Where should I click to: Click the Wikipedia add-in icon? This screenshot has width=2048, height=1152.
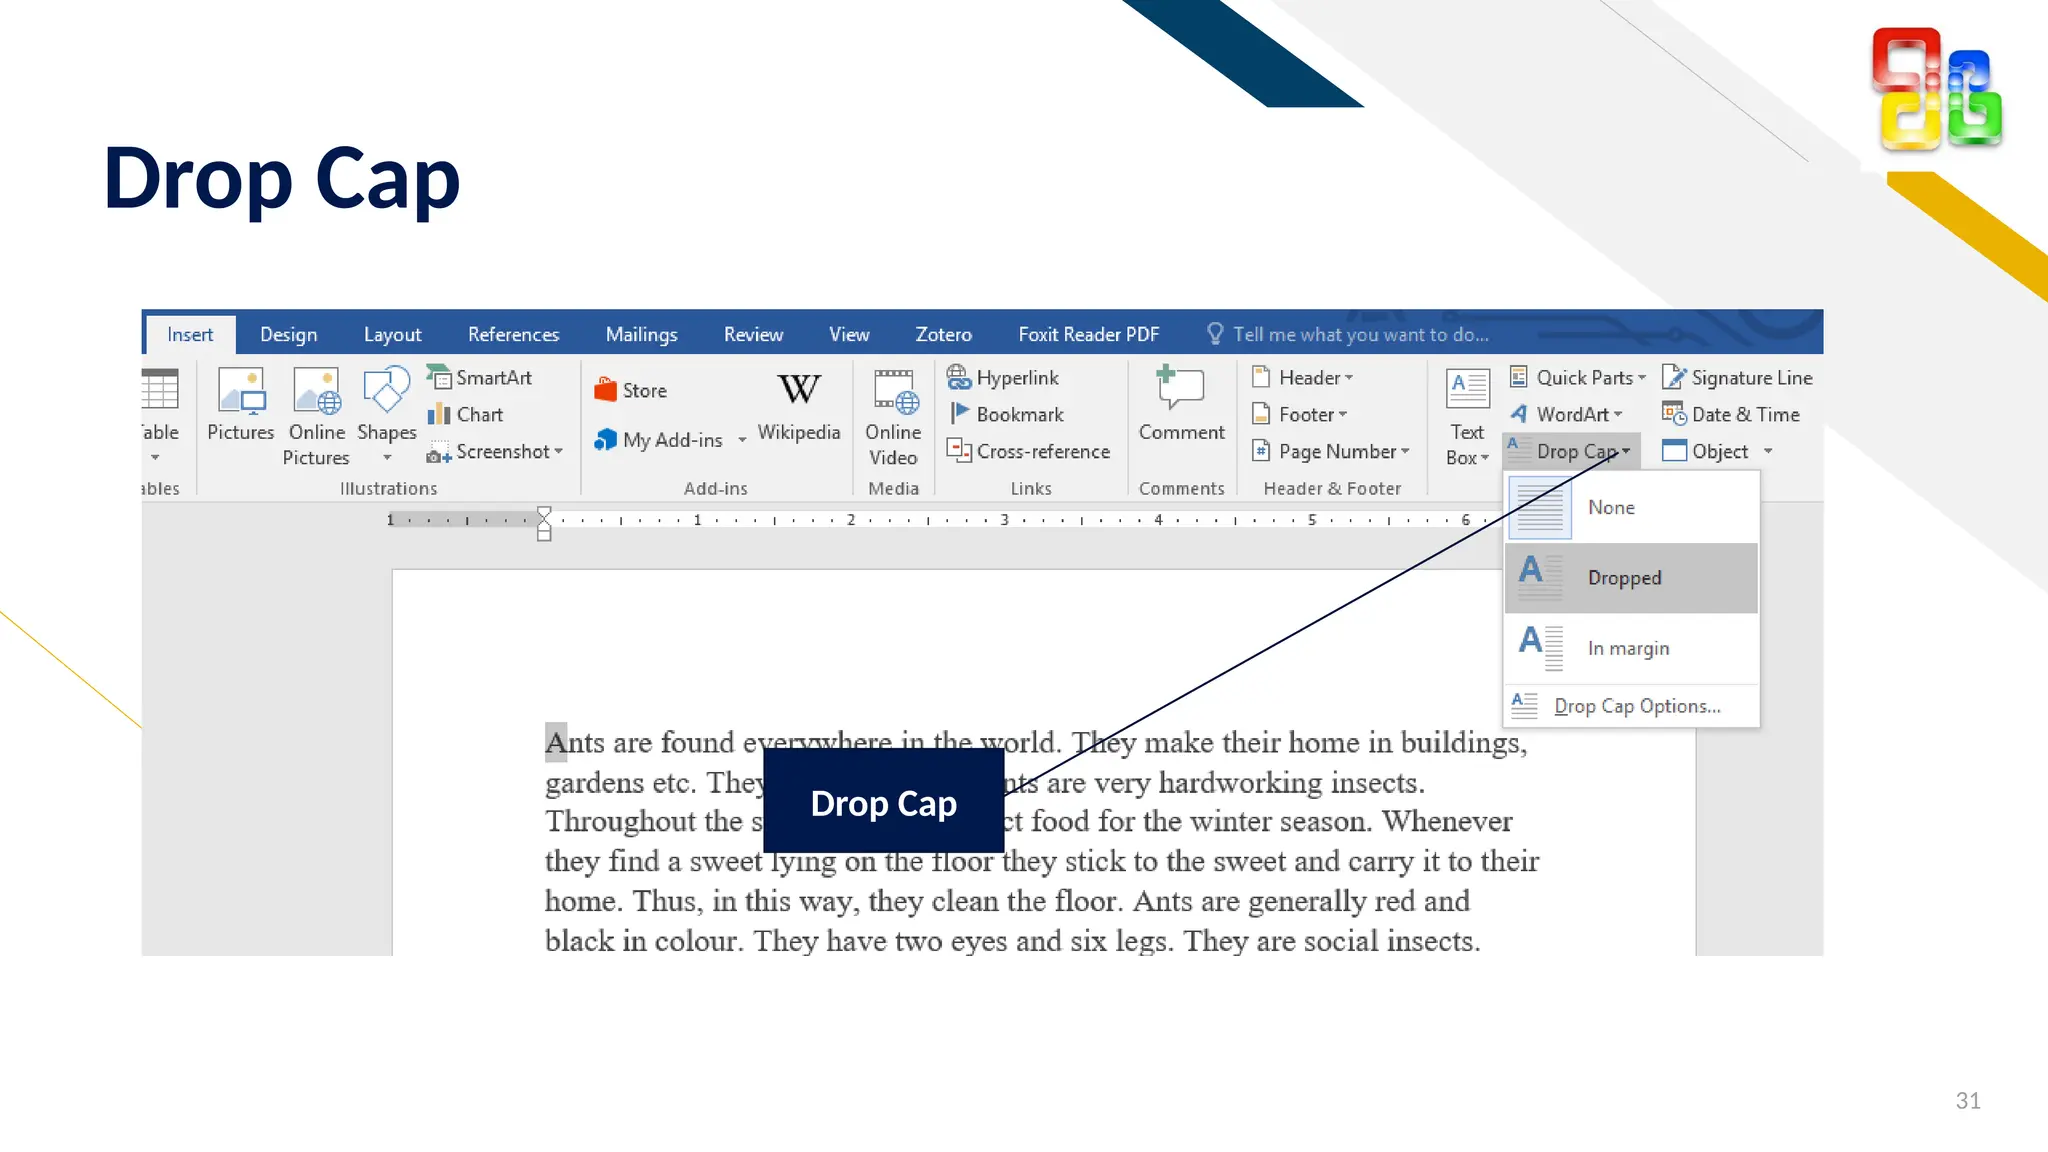(798, 391)
